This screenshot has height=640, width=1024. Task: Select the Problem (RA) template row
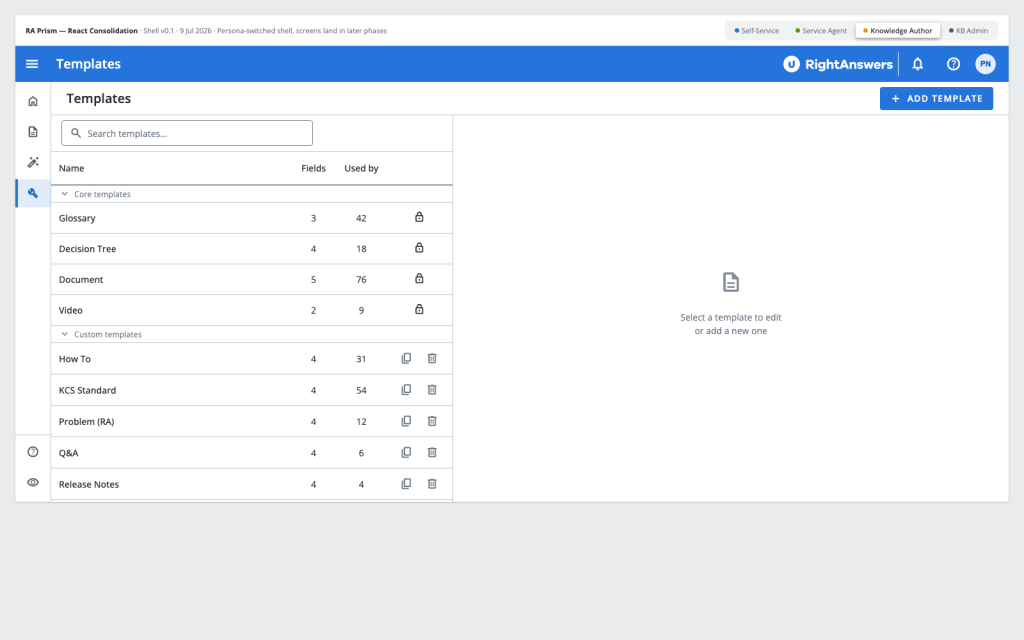click(x=251, y=421)
